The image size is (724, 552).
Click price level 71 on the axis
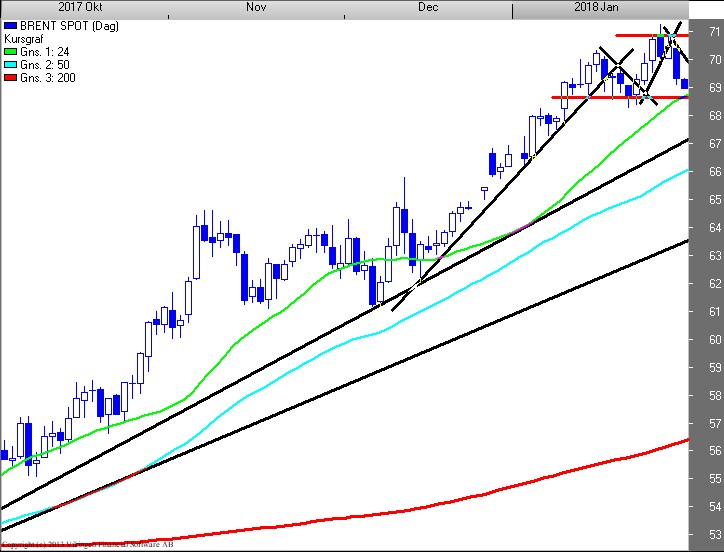tap(715, 31)
